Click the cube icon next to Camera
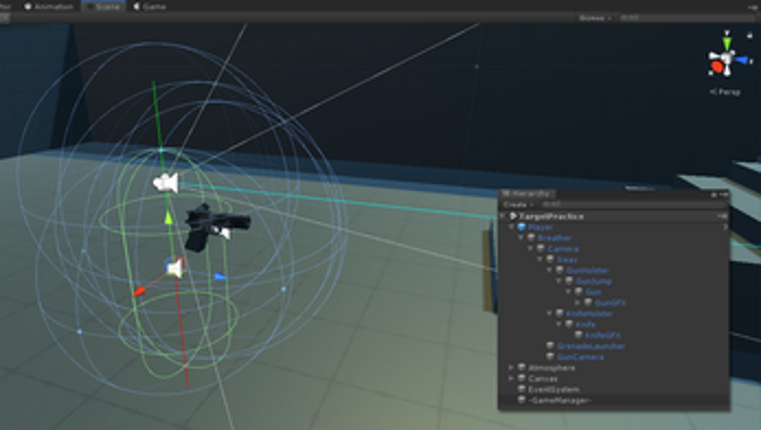Image resolution: width=761 pixels, height=430 pixels. pyautogui.click(x=541, y=248)
